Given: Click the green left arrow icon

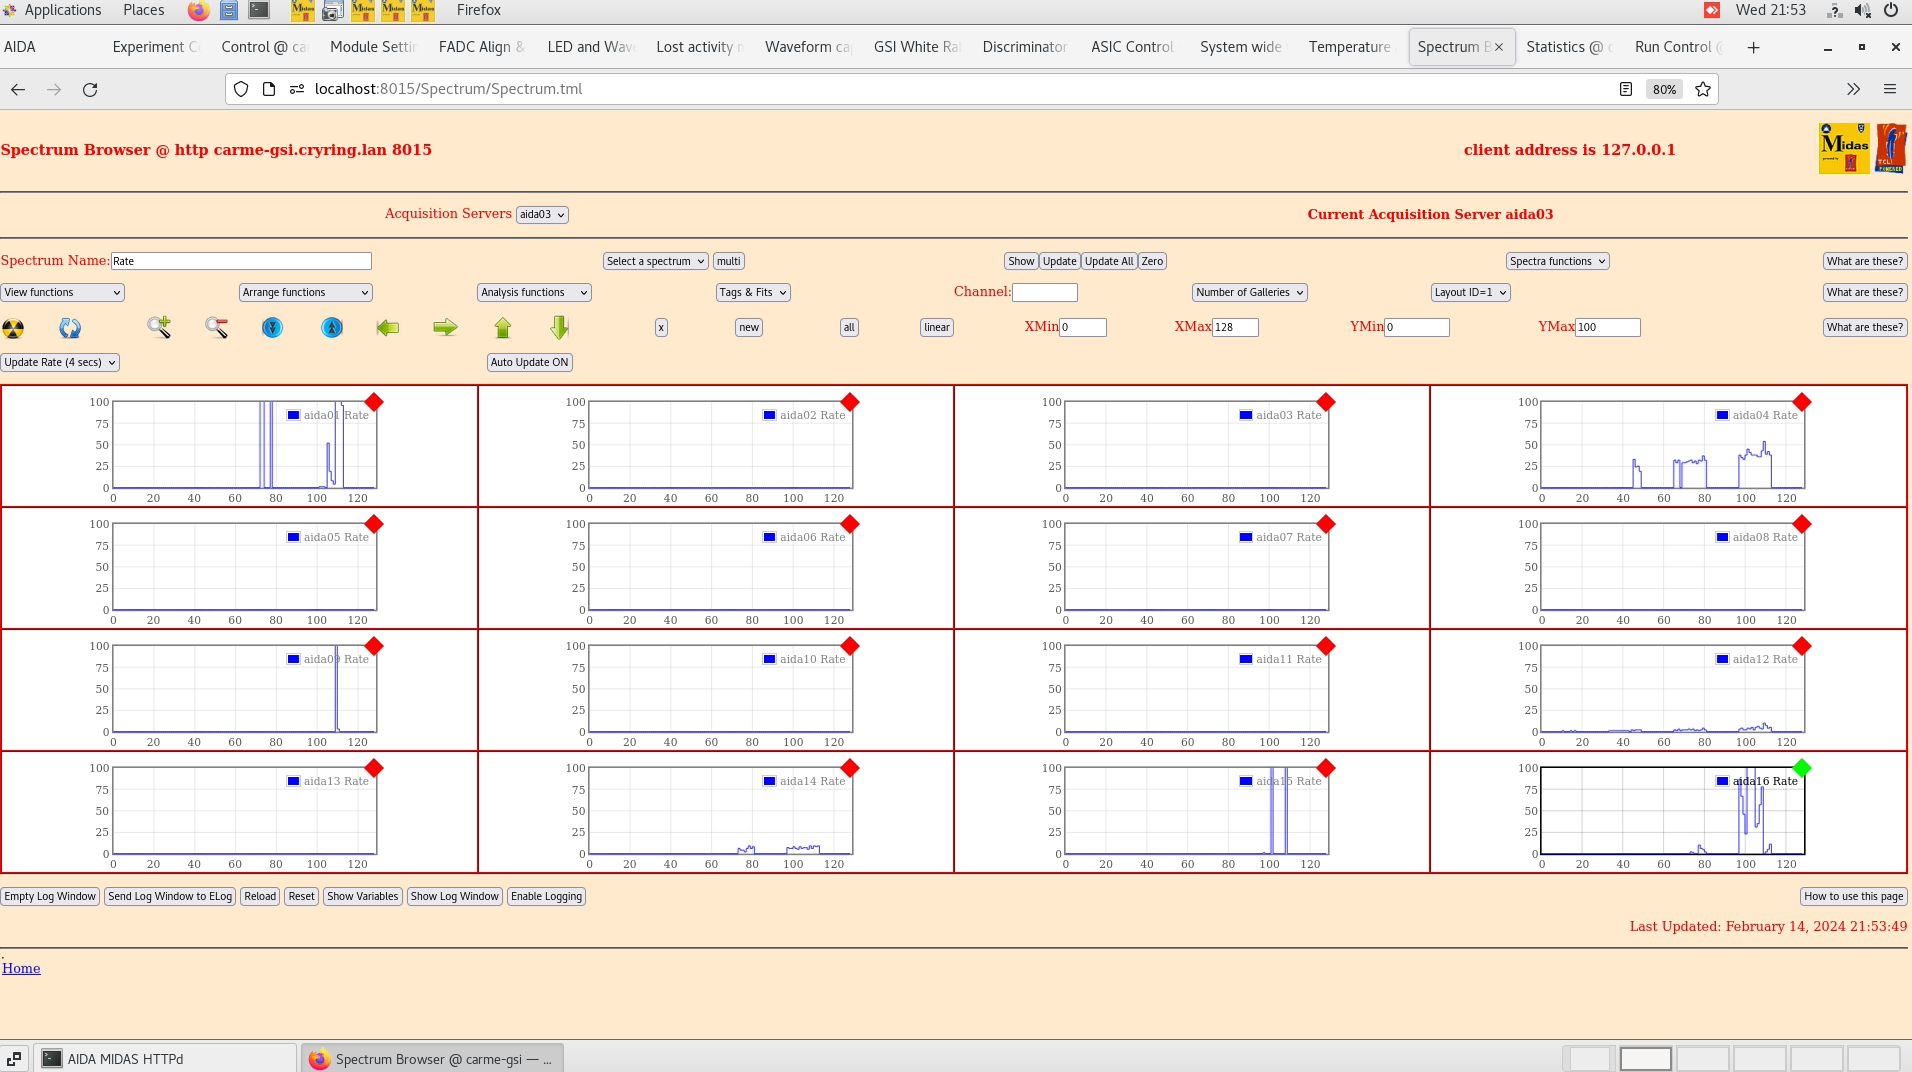Looking at the screenshot, I should coord(388,328).
